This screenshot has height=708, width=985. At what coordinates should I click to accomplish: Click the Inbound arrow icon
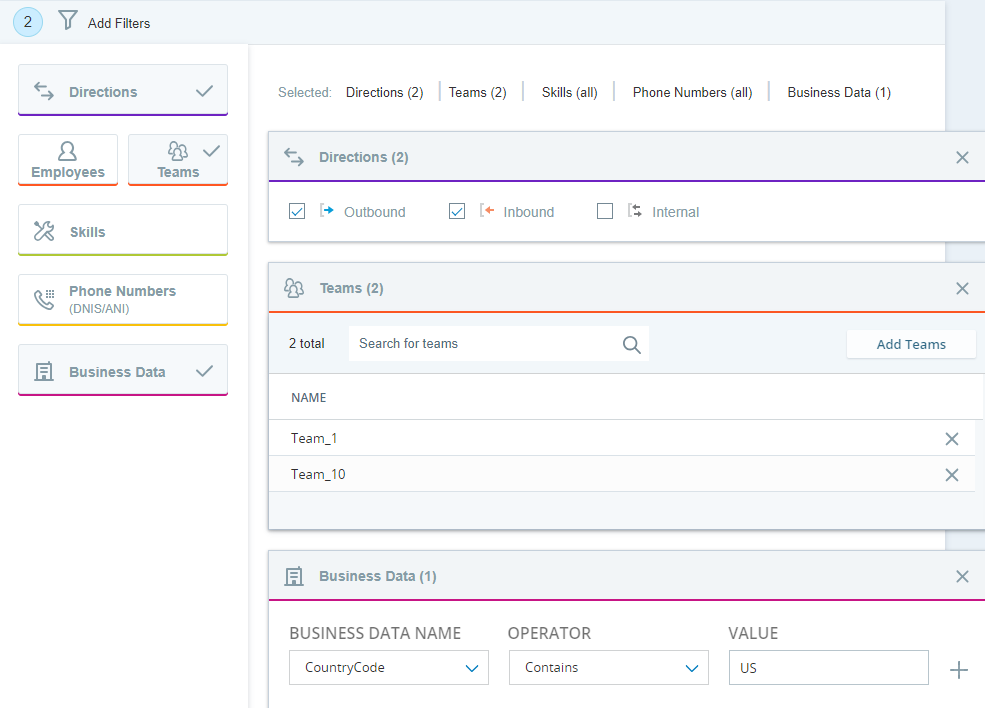pos(487,210)
